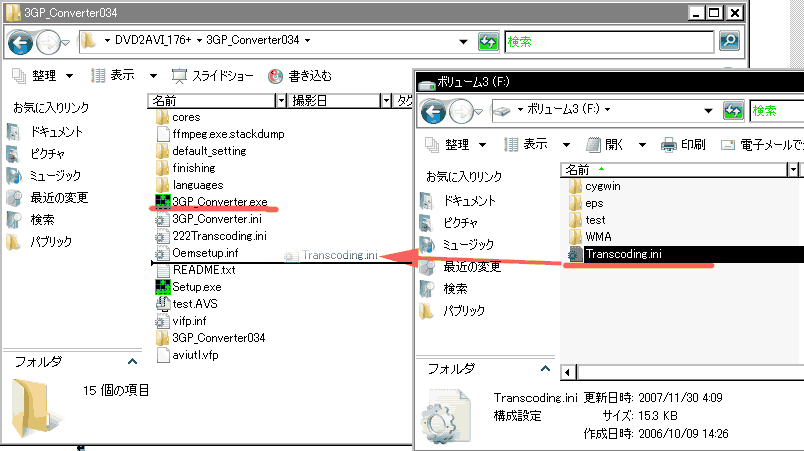
Task: Click the refresh icon in ボリューム3 window
Action: [733, 110]
